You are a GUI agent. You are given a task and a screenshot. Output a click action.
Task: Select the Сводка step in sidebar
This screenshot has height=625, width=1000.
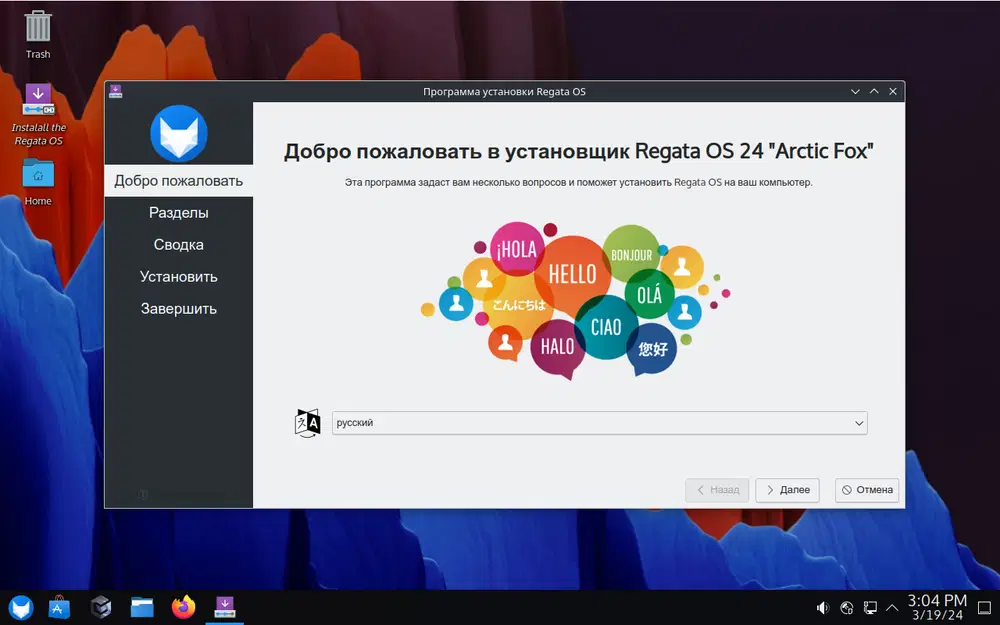point(179,245)
